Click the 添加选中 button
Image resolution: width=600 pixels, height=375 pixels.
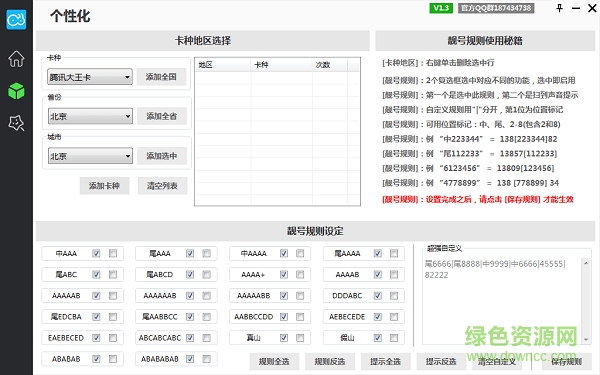tap(161, 156)
